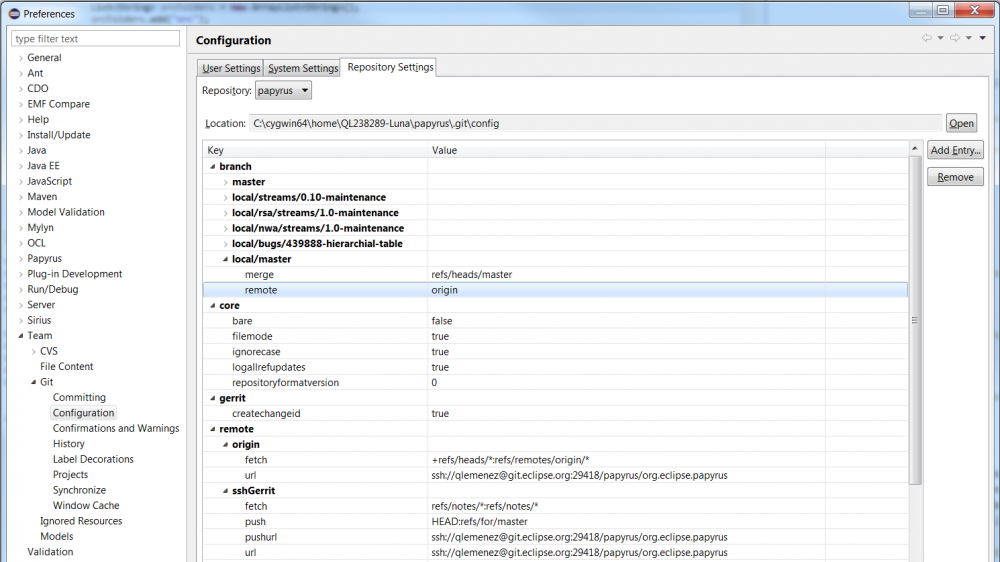Image resolution: width=1000 pixels, height=562 pixels.
Task: Select the filemode row in core
Action: pos(555,336)
